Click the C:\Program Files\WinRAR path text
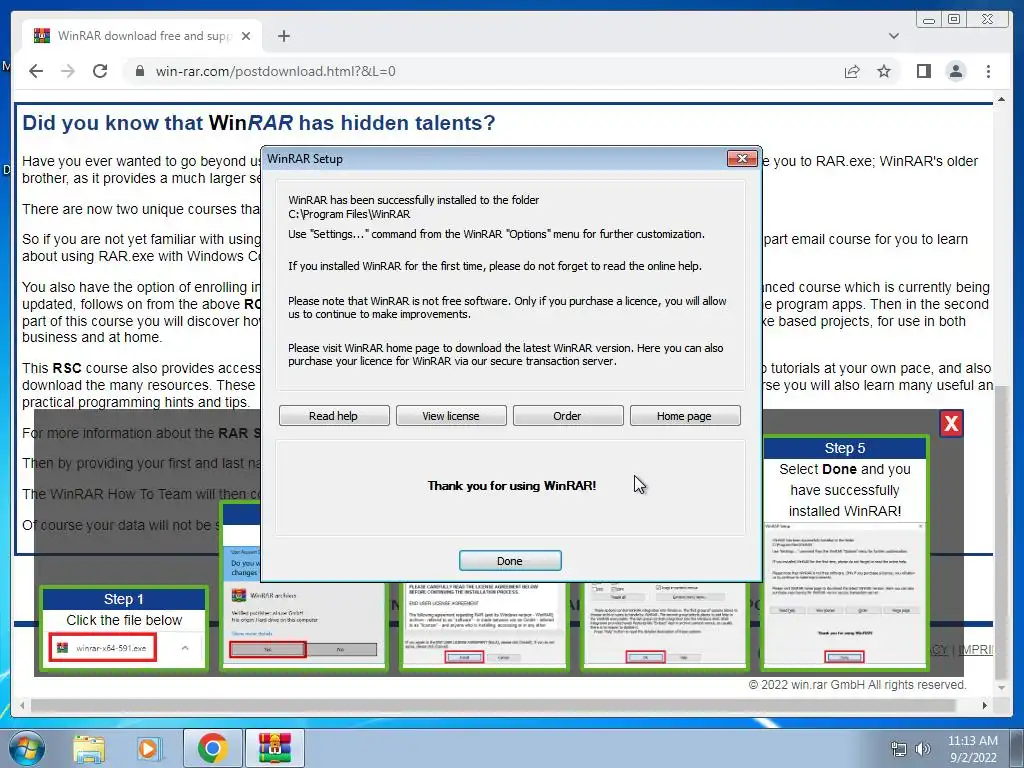This screenshot has height=768, width=1024. pyautogui.click(x=349, y=214)
